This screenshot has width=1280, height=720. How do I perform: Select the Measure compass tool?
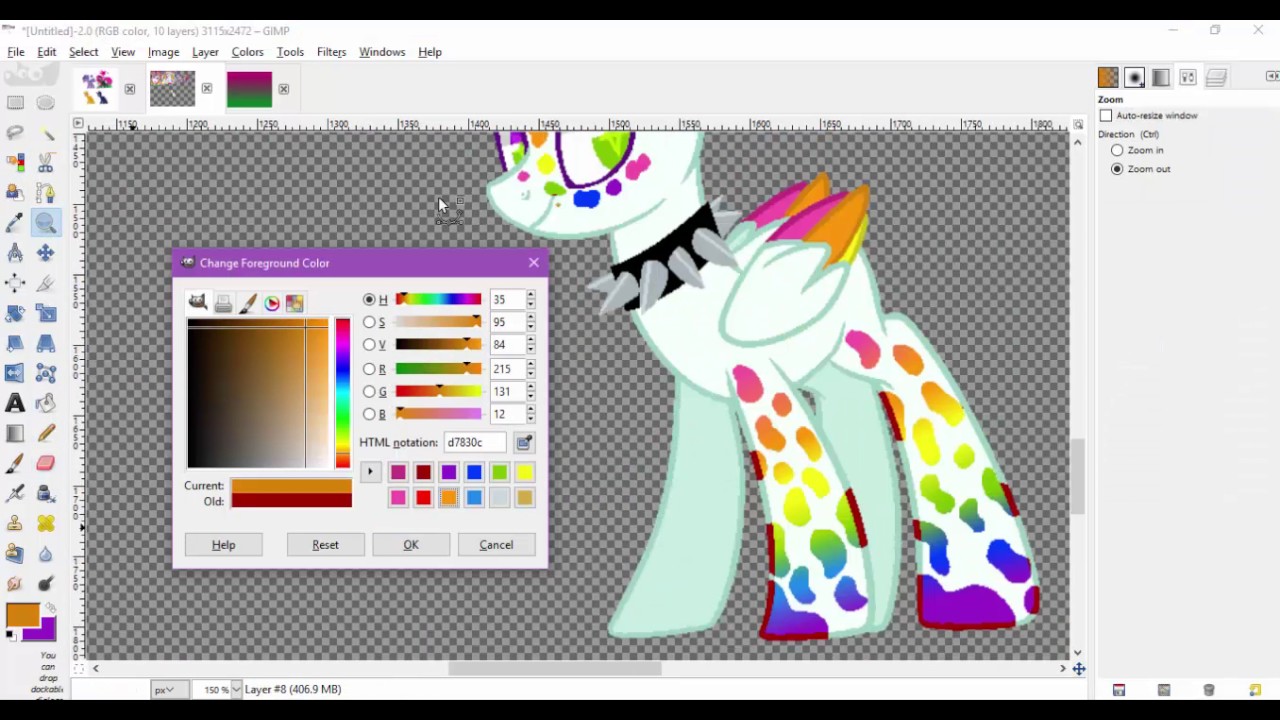pos(15,252)
